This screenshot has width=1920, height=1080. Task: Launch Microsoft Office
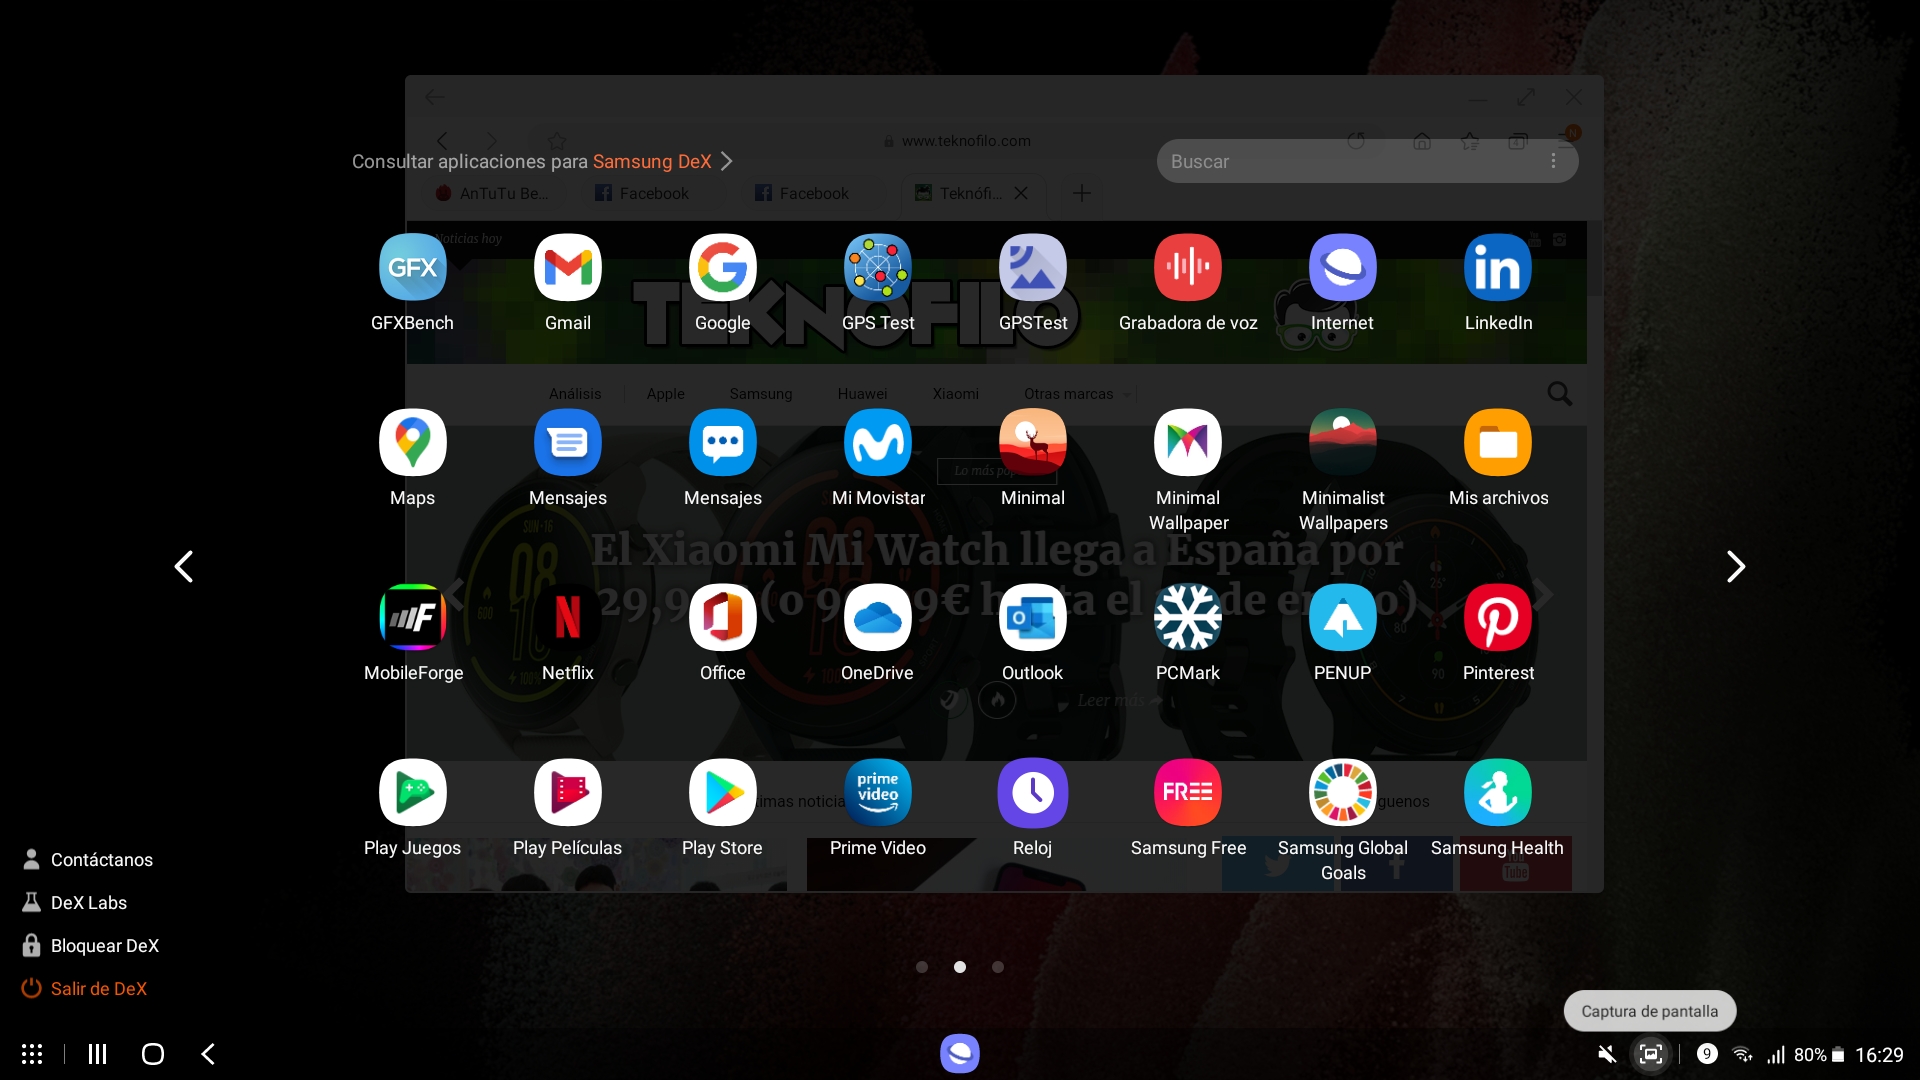click(x=722, y=618)
